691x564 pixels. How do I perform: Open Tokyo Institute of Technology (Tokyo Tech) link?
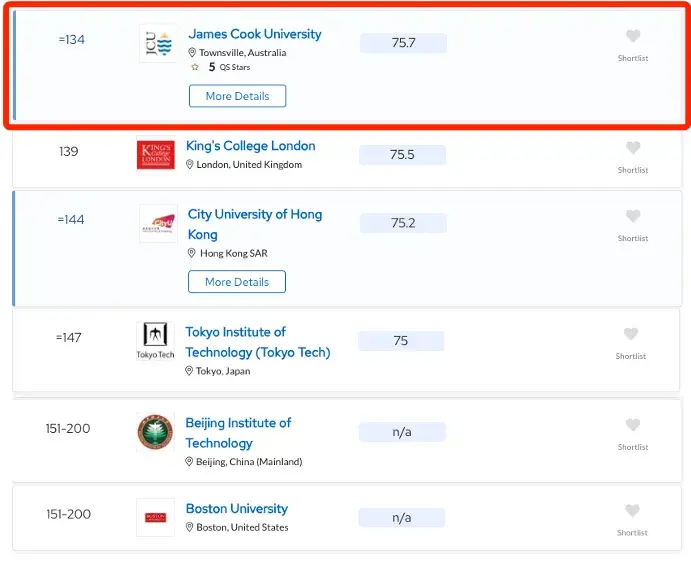(x=258, y=342)
